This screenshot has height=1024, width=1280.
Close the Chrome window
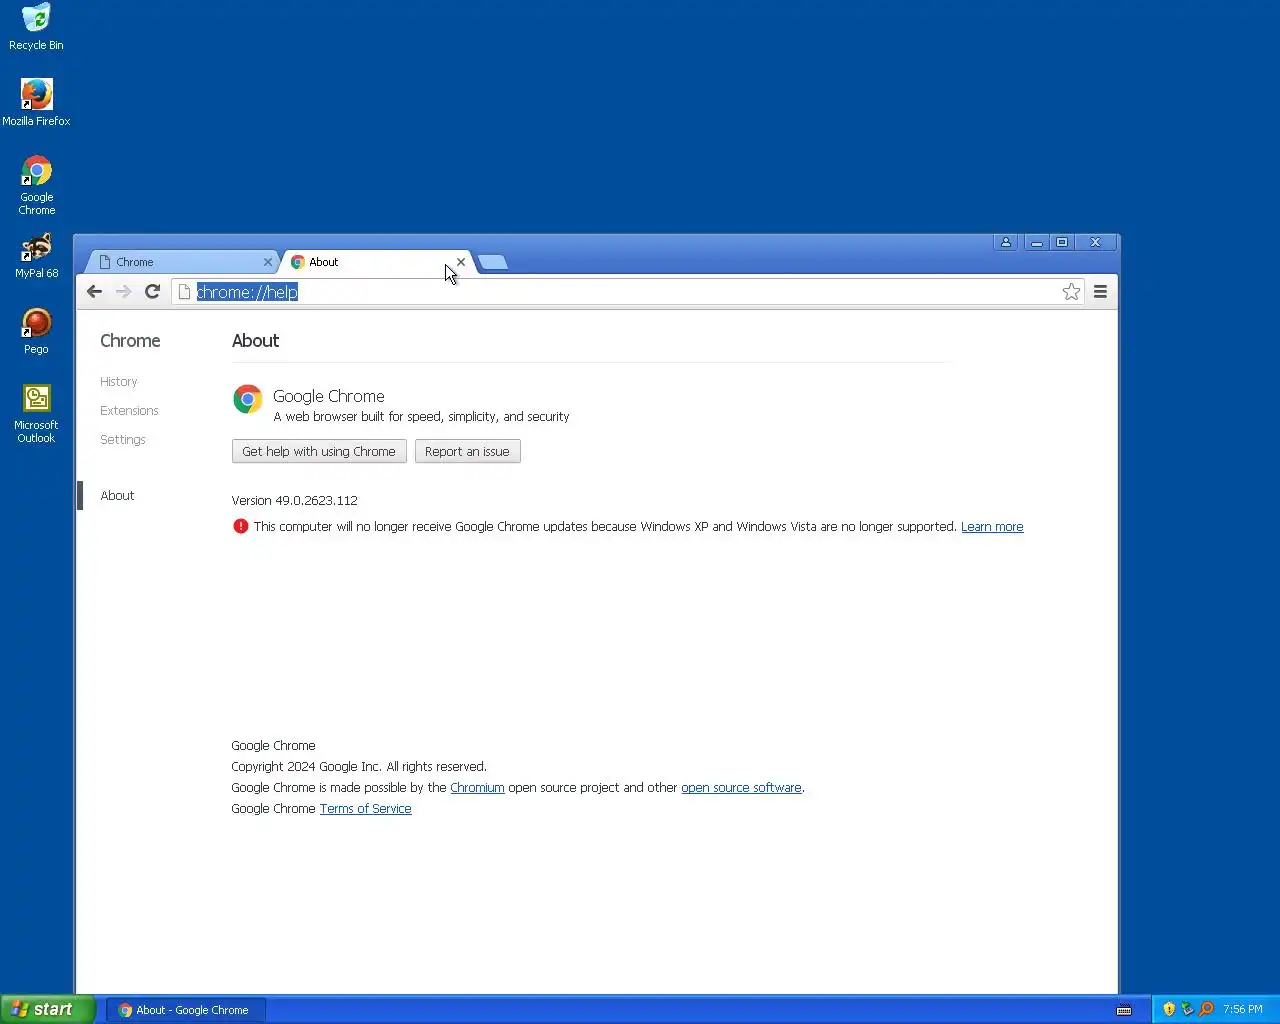point(1095,242)
